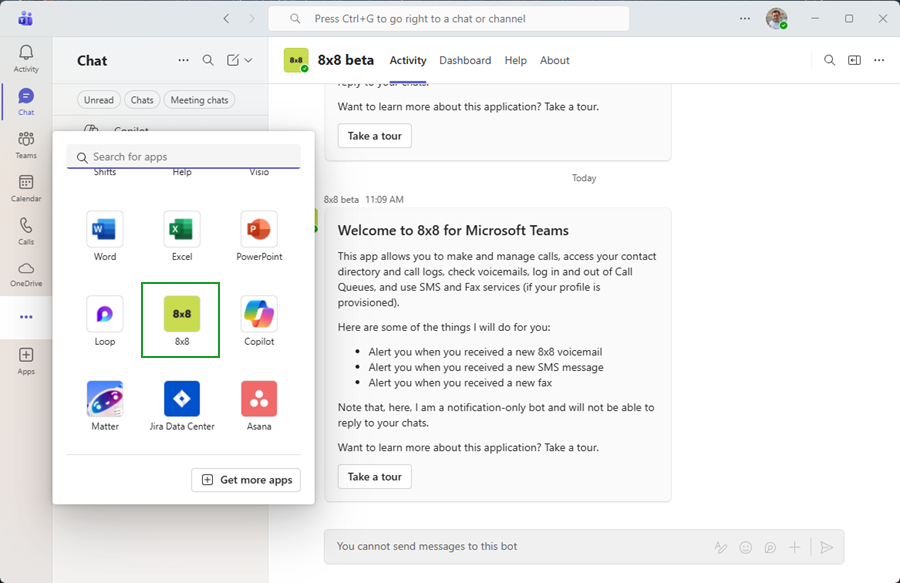The height and width of the screenshot is (583, 900).
Task: Click the Copilot app icon
Action: 259,315
